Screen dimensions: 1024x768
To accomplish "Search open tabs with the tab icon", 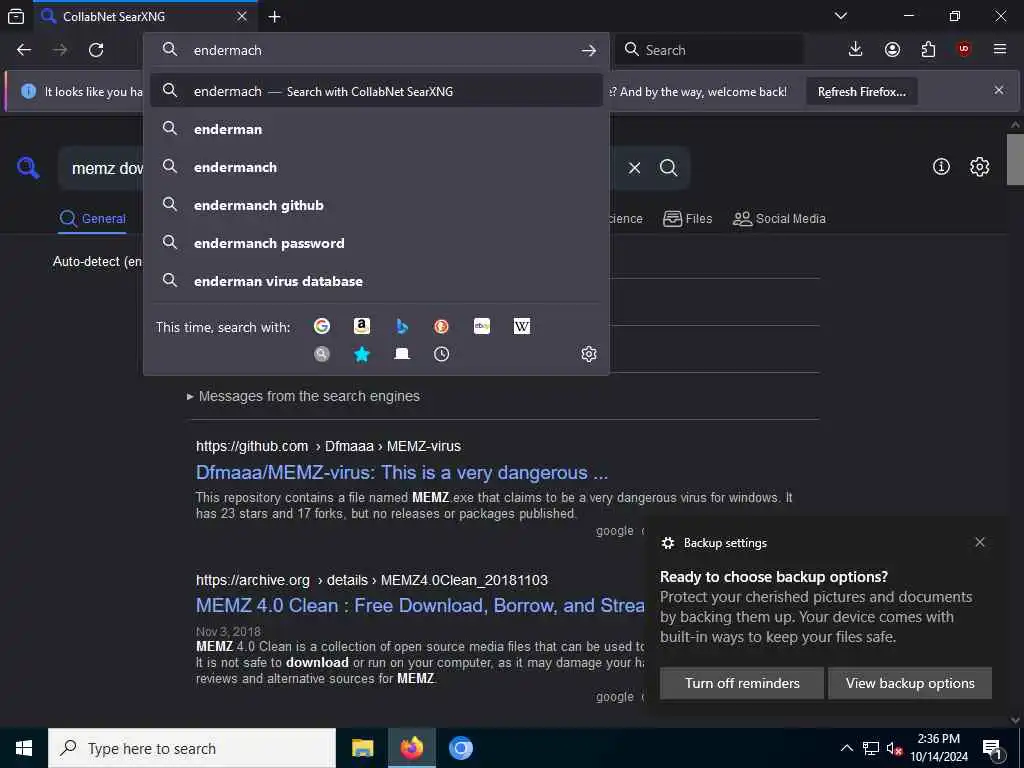I will tap(402, 354).
